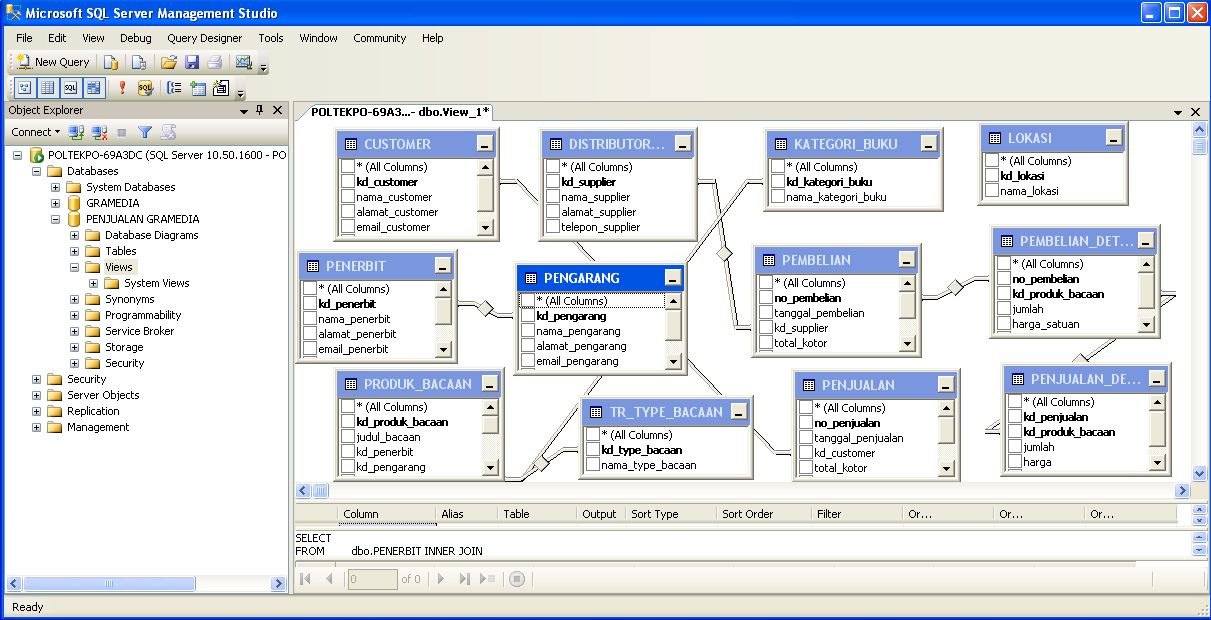Open the Community menu
The image size is (1211, 620).
tap(379, 38)
